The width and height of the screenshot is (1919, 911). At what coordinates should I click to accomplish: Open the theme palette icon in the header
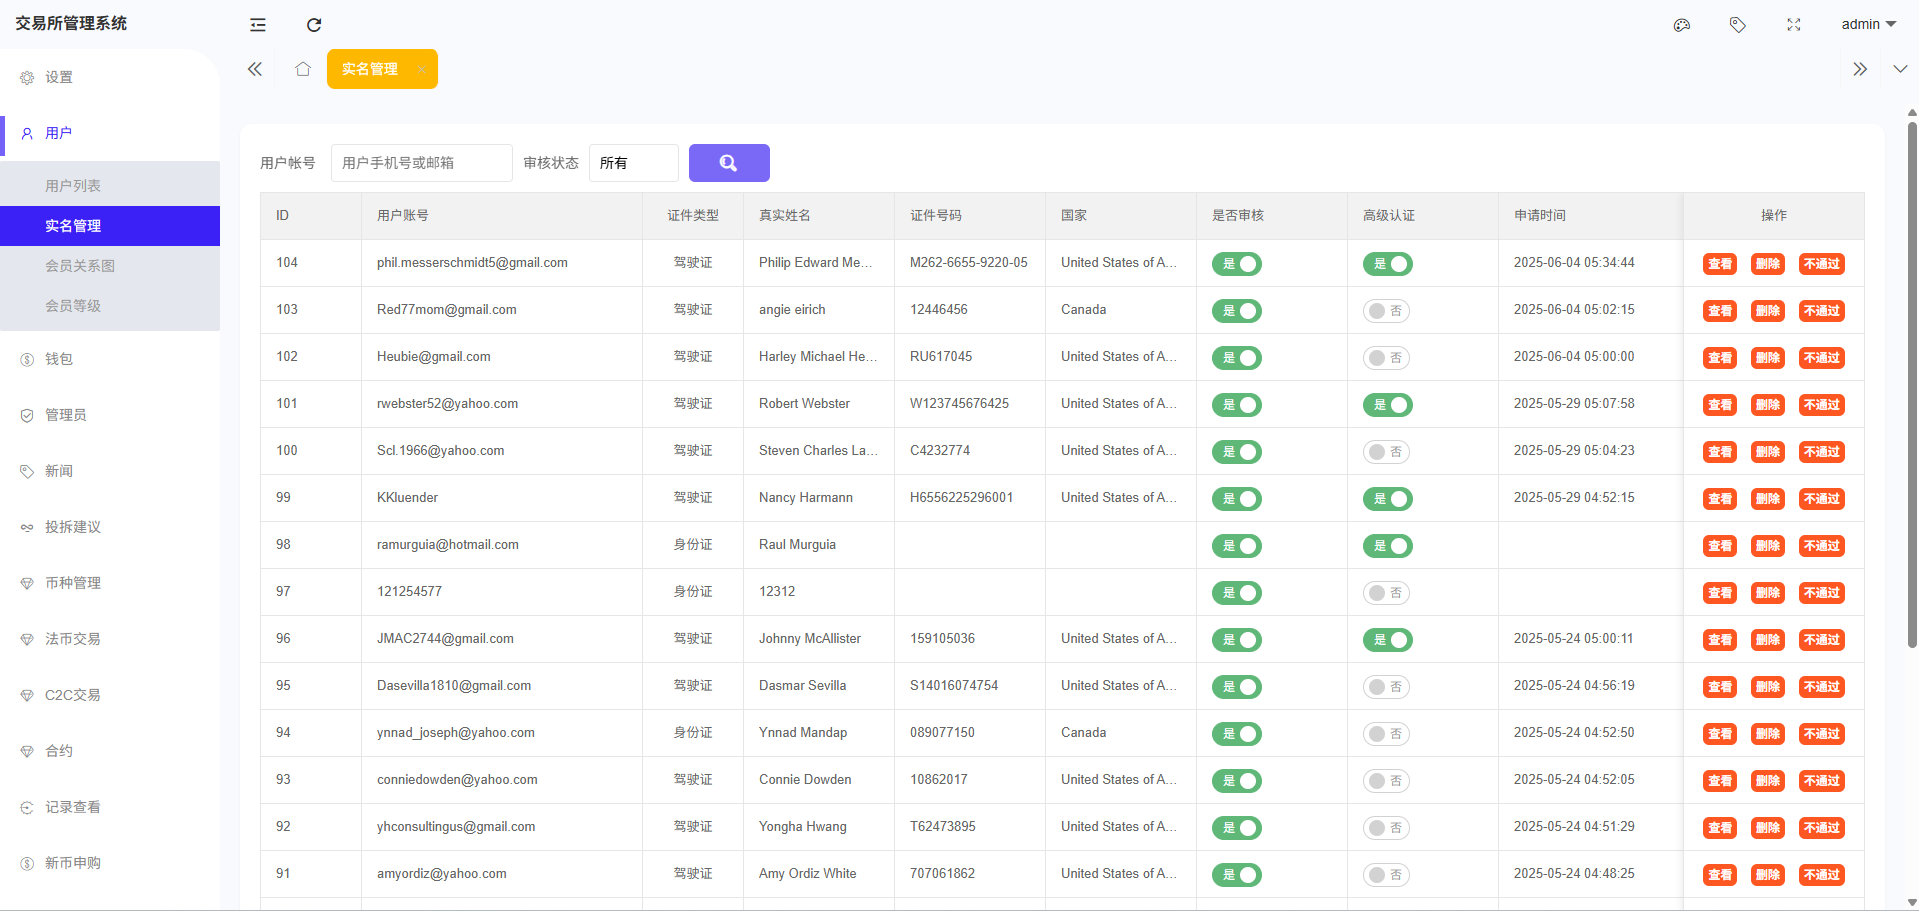point(1681,25)
